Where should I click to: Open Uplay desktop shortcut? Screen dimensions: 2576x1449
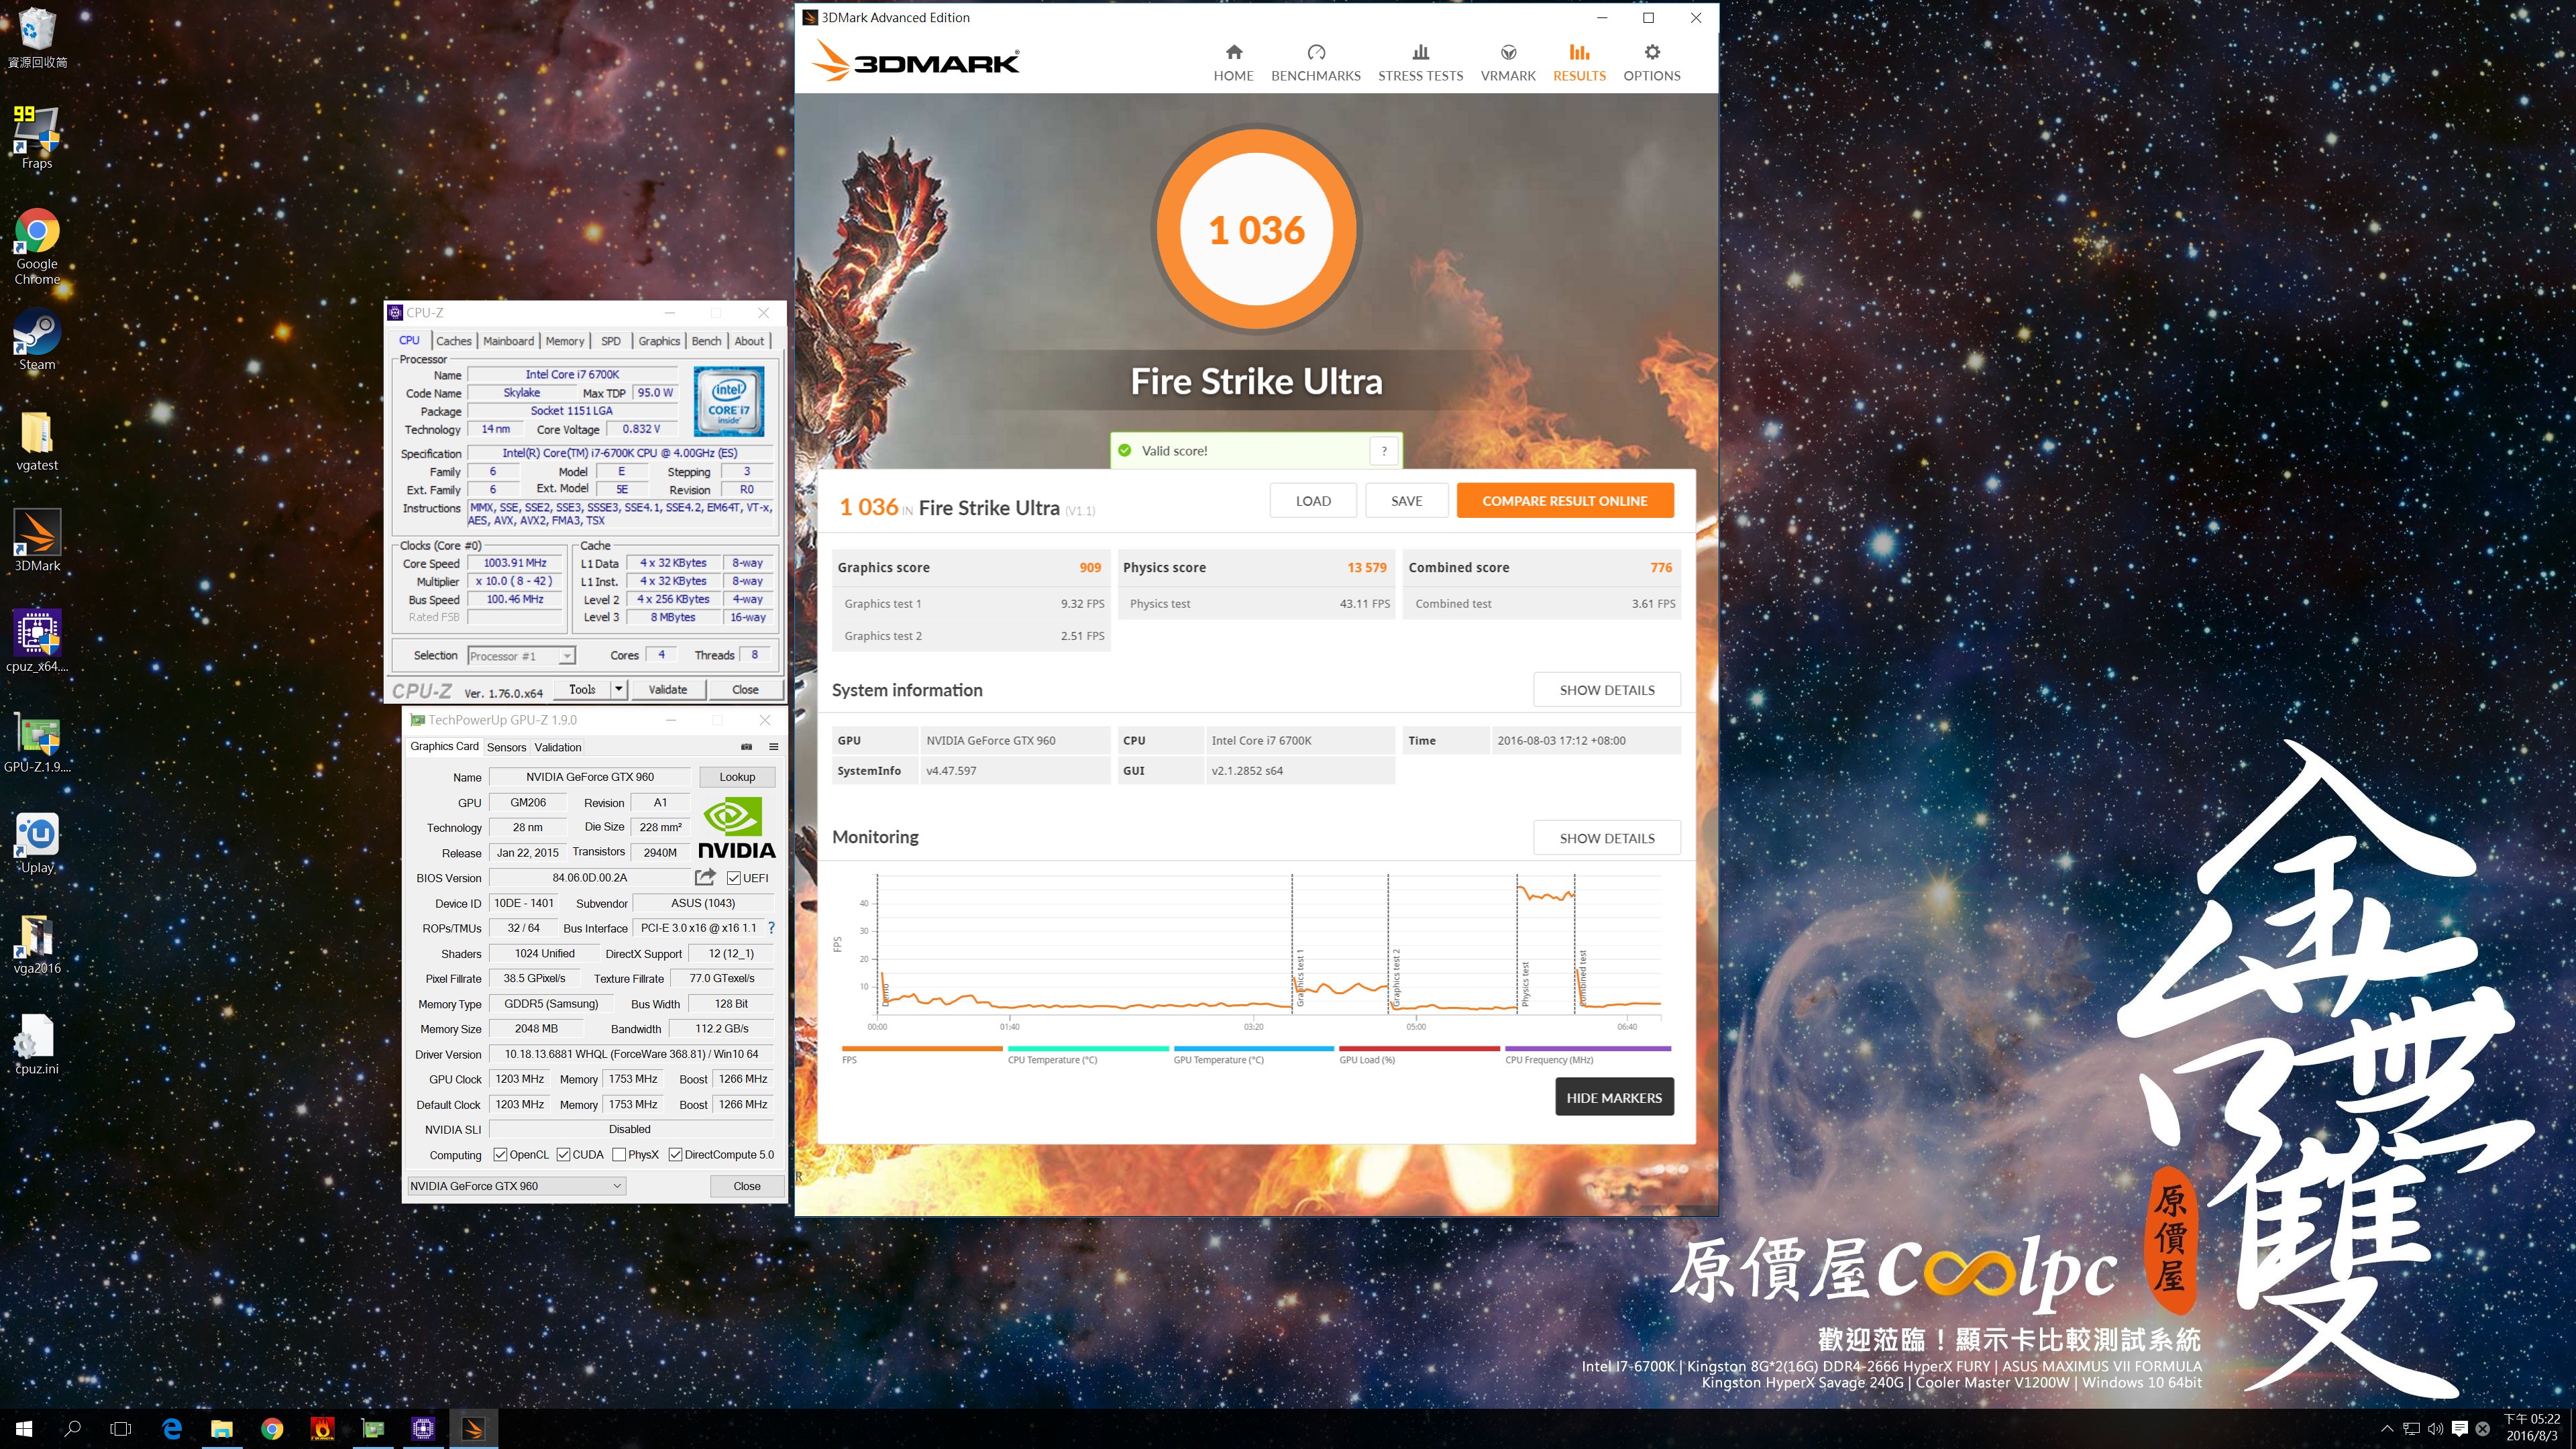coord(37,843)
